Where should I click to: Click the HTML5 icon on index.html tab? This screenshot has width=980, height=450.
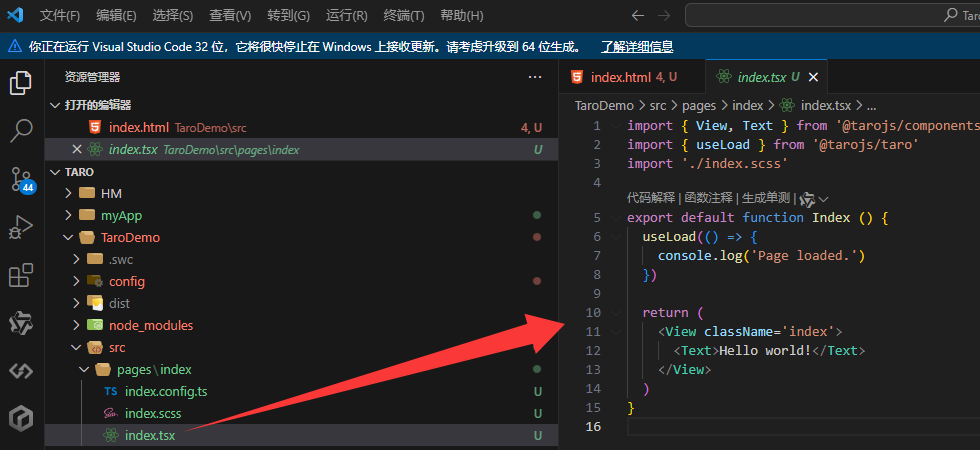pyautogui.click(x=578, y=77)
